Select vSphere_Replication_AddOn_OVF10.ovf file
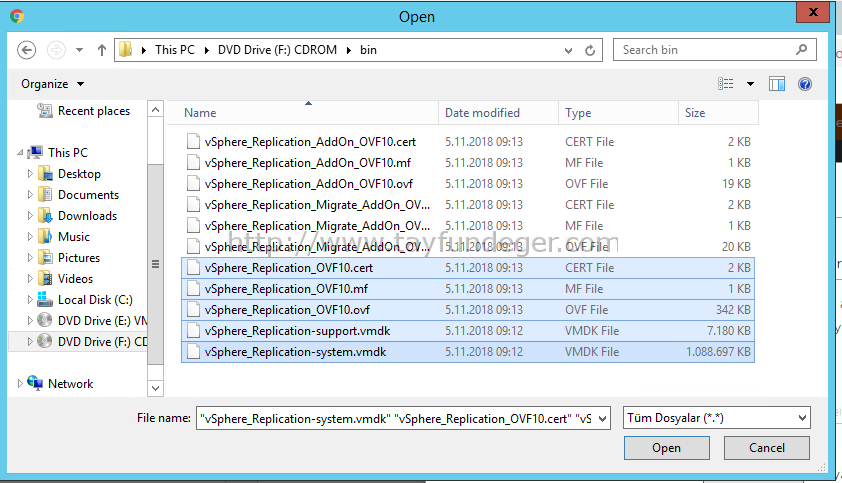 (x=468, y=184)
